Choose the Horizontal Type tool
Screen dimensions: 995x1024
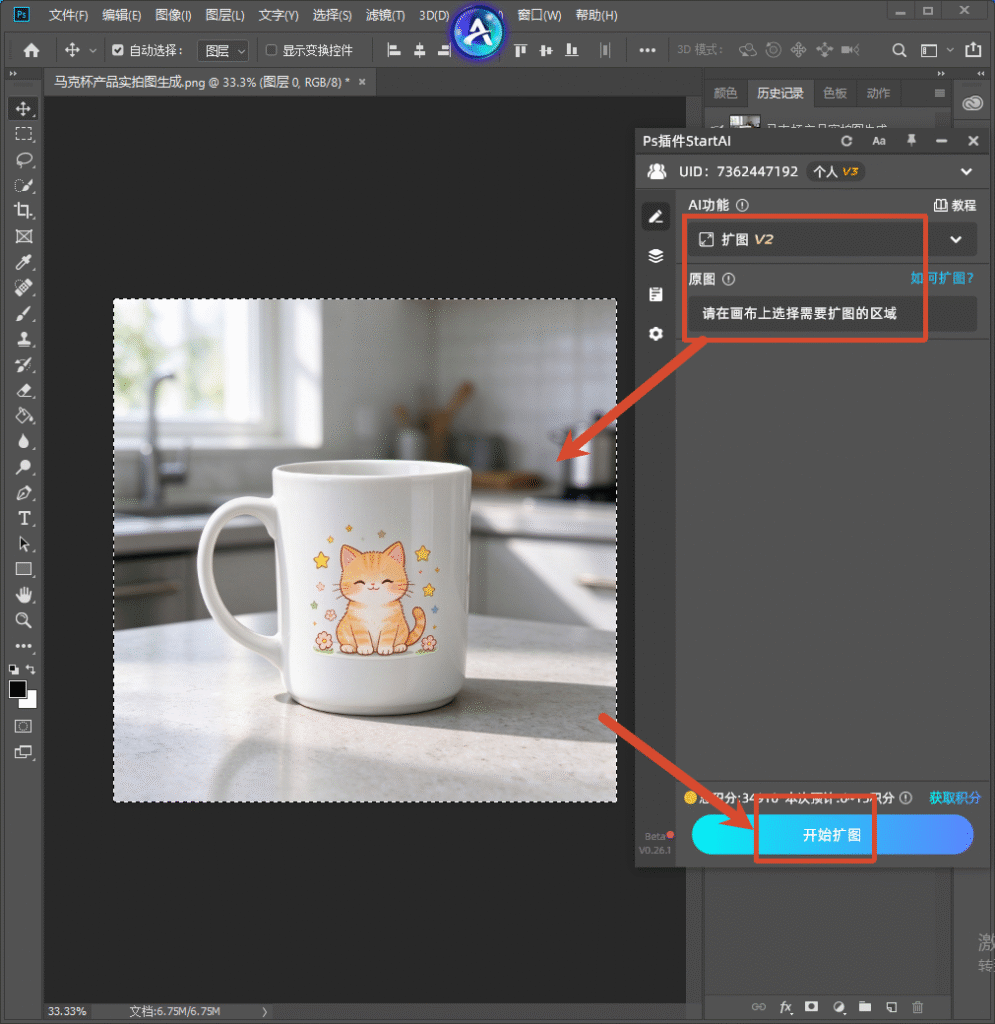click(24, 518)
